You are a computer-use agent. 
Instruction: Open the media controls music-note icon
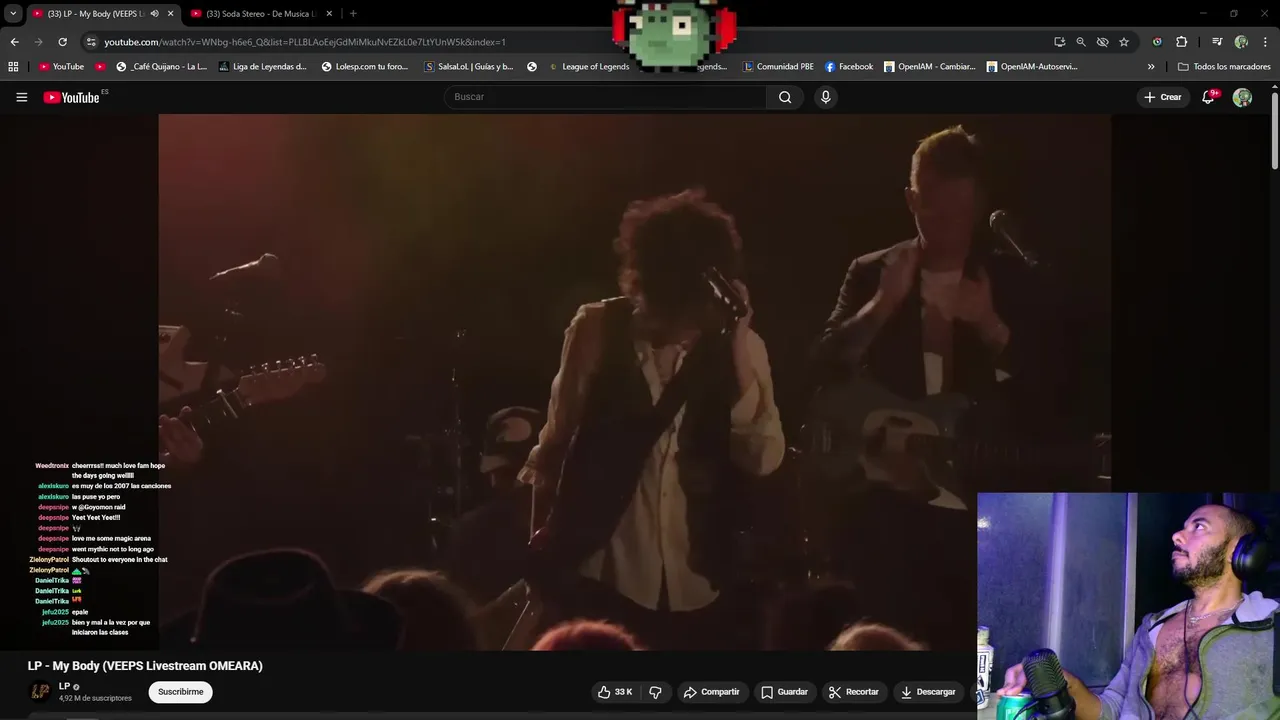pos(1217,42)
